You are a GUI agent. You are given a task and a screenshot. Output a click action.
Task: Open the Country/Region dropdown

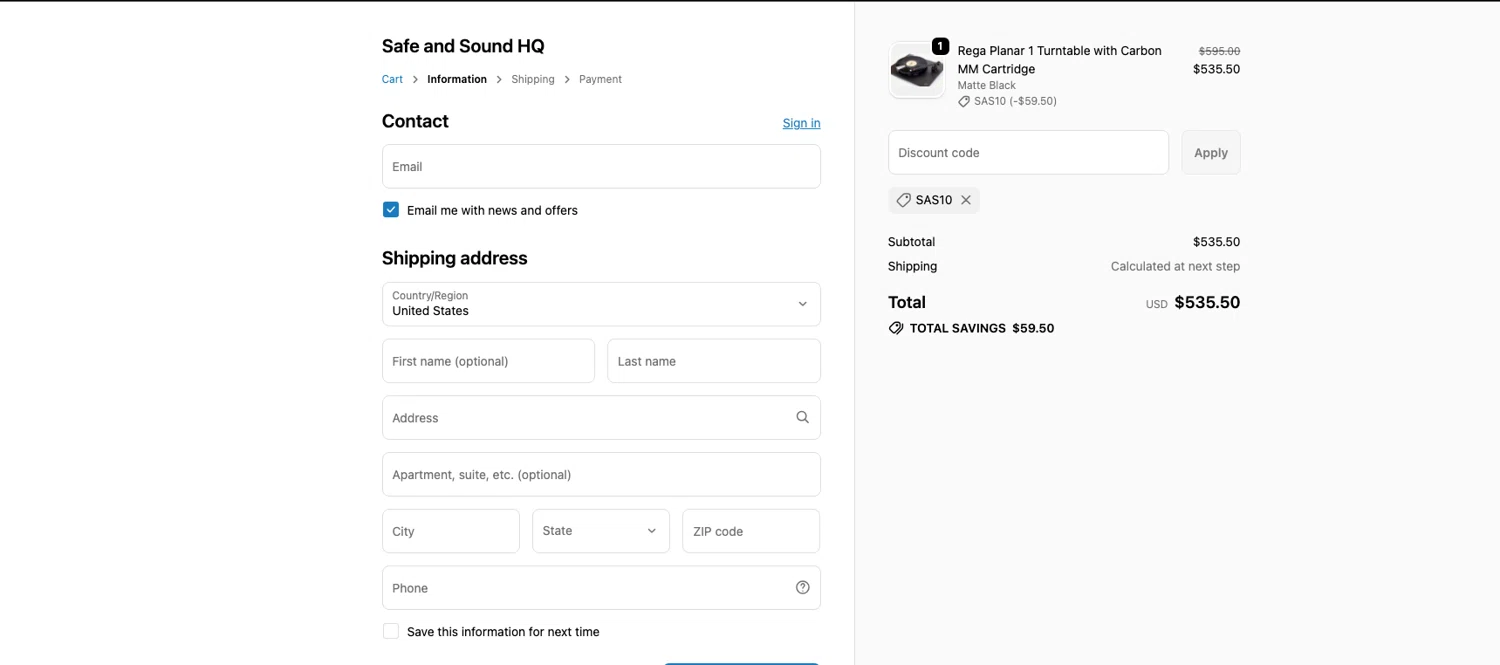pos(601,304)
